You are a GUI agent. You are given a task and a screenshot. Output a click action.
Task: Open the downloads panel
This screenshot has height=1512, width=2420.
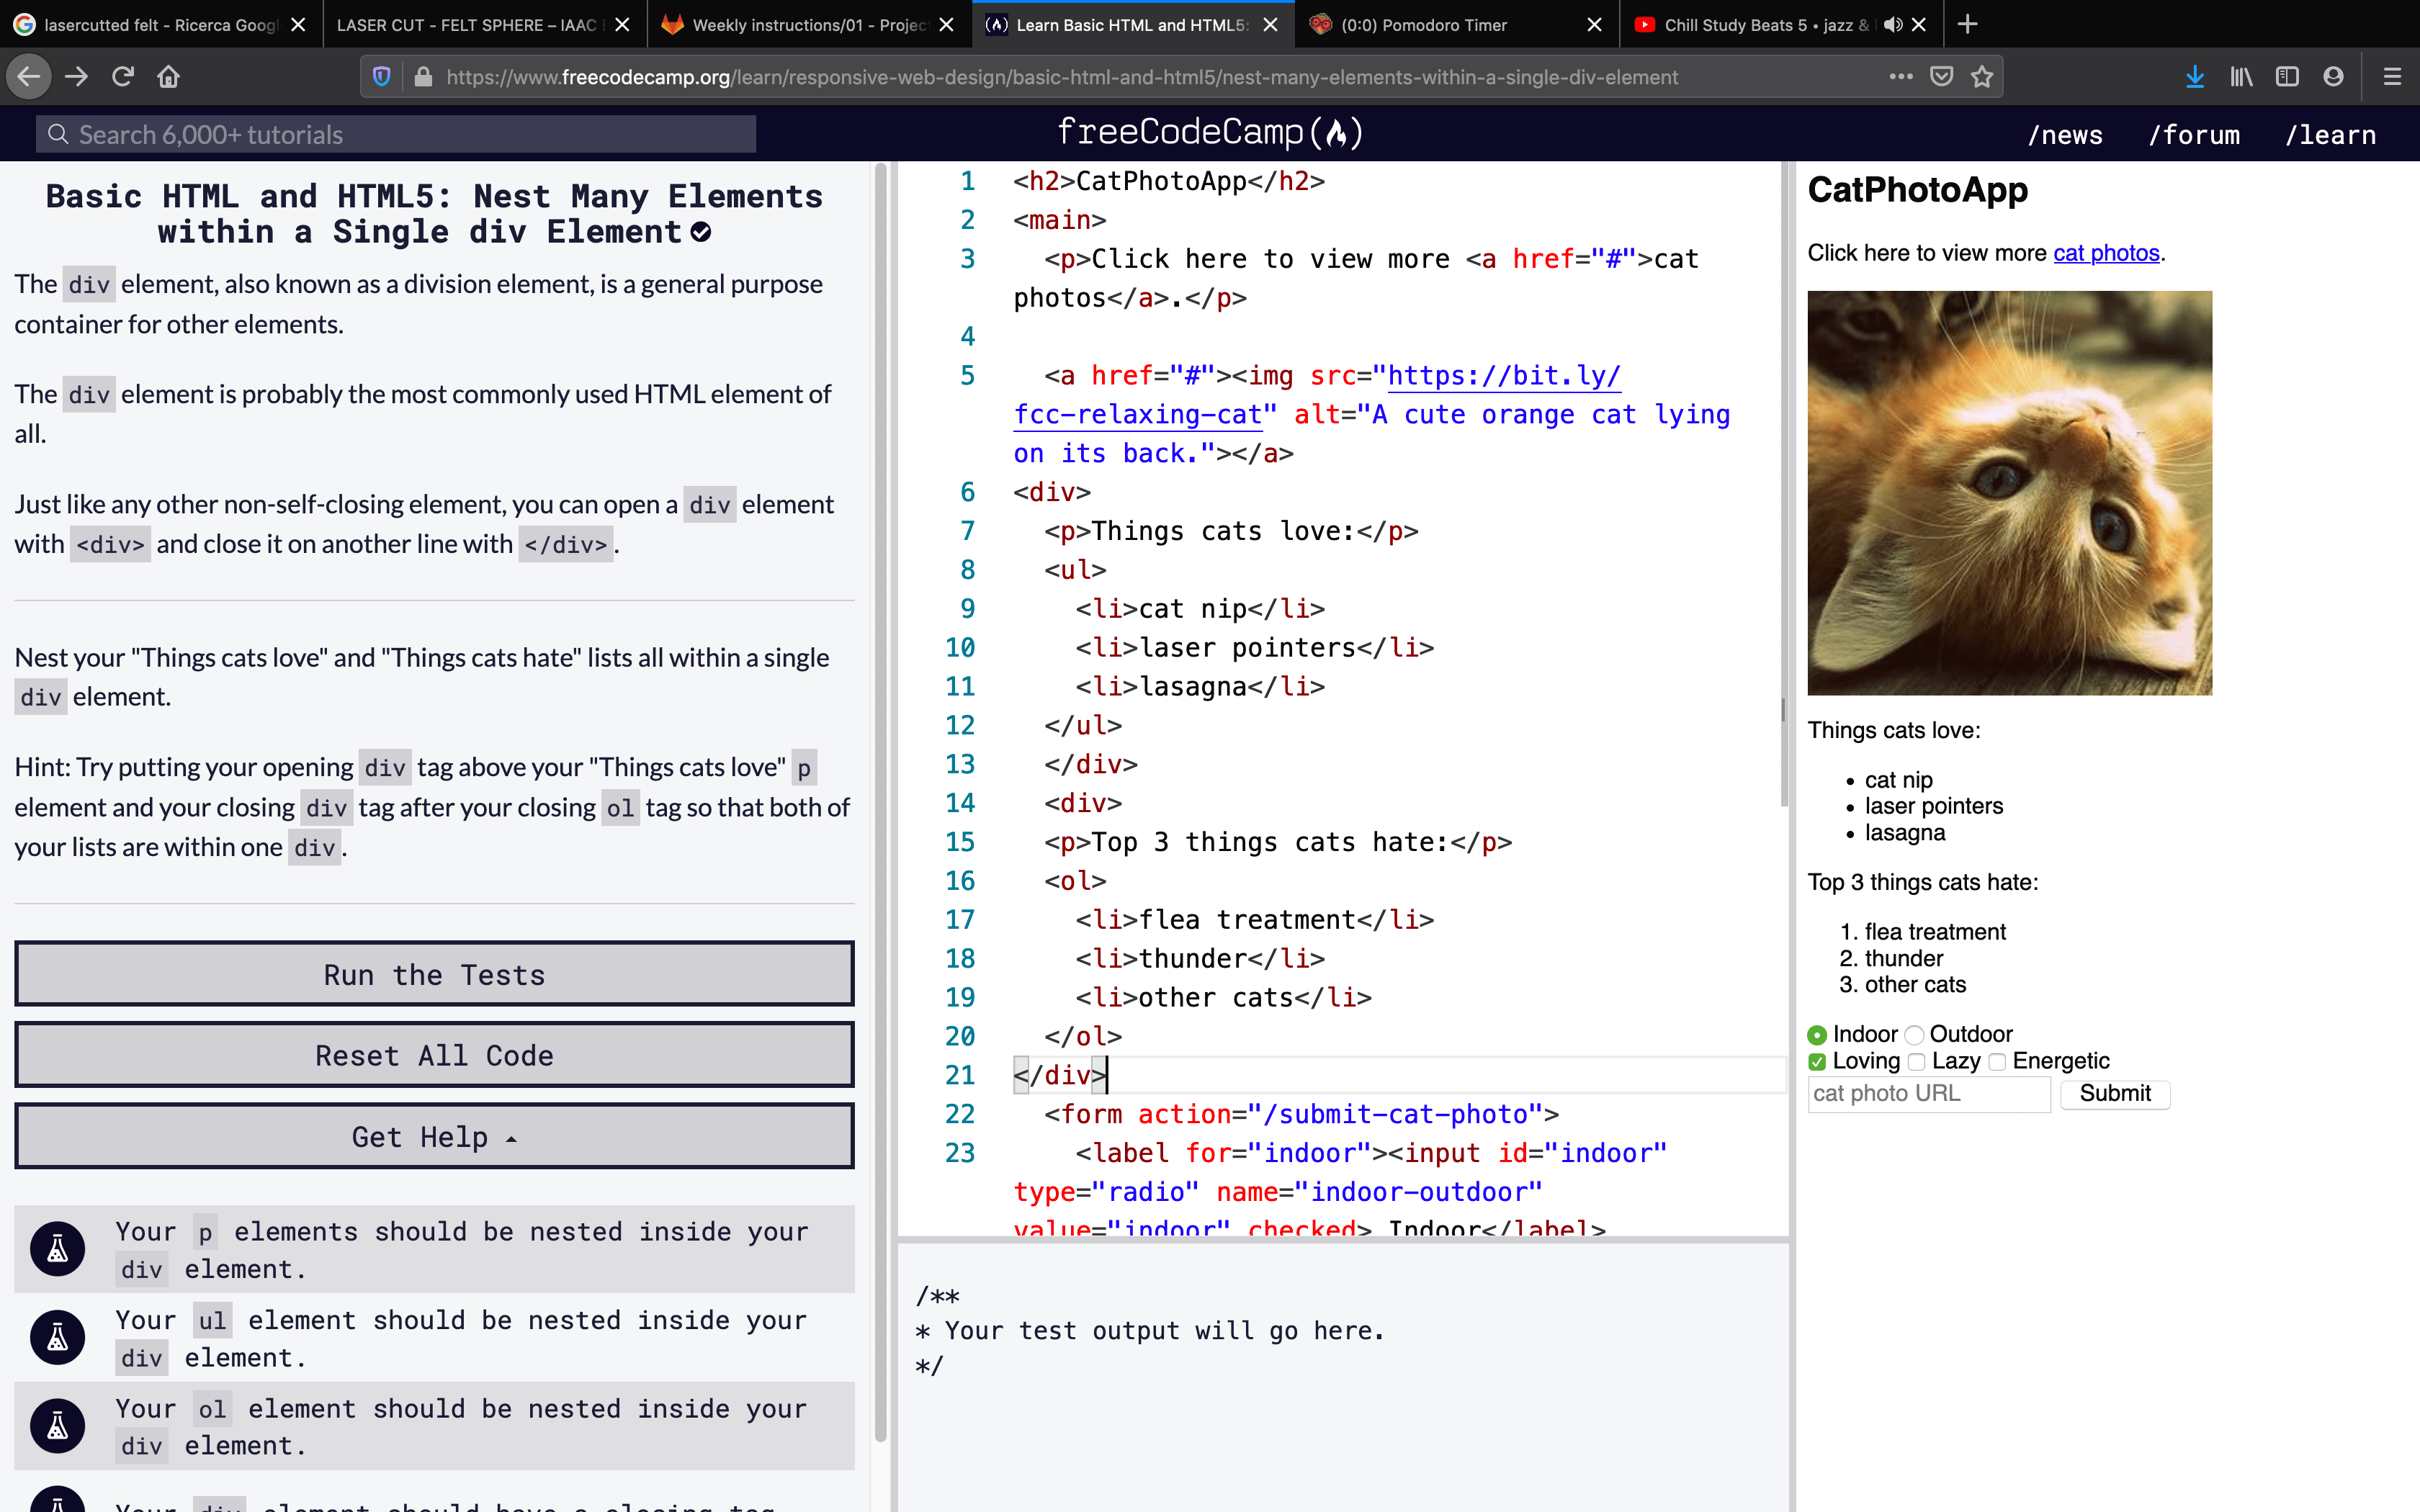tap(2195, 76)
